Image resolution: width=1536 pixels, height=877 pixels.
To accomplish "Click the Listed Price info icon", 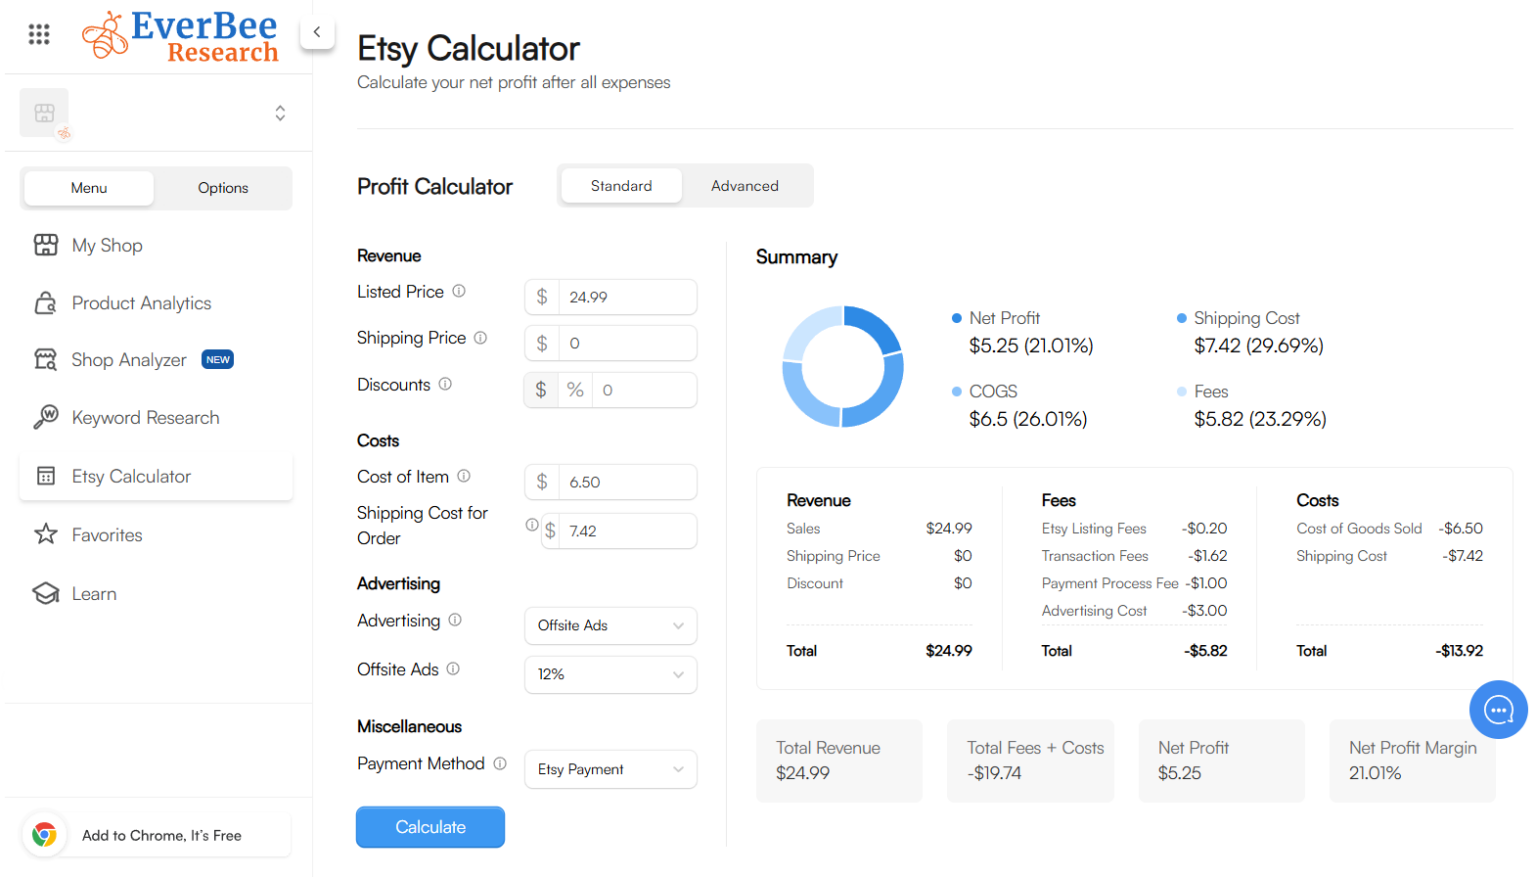I will (x=459, y=291).
